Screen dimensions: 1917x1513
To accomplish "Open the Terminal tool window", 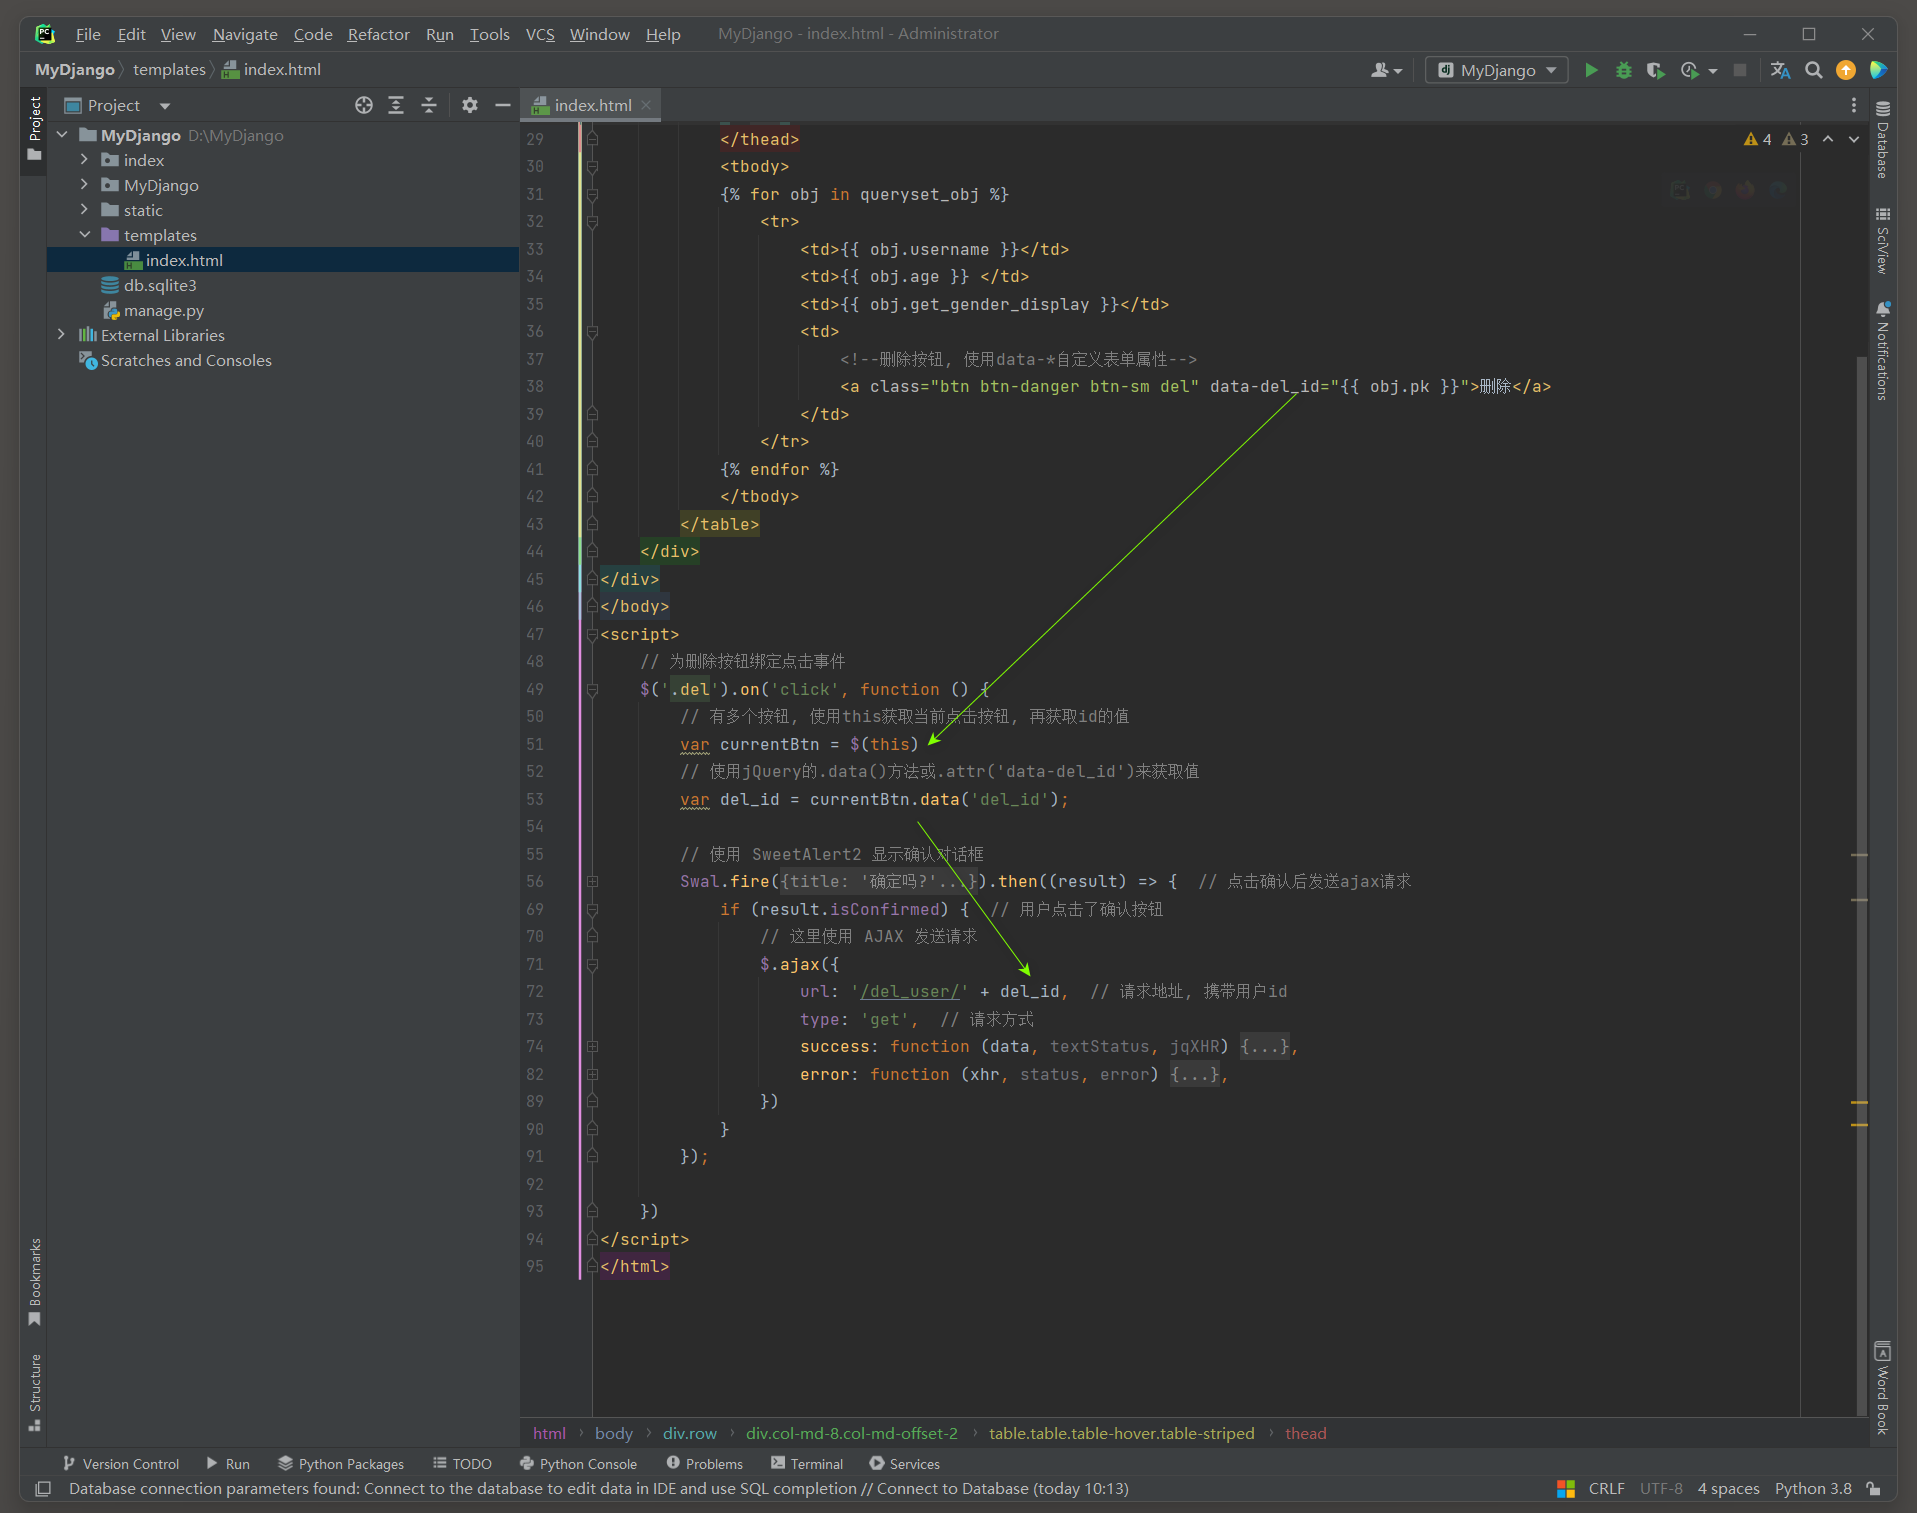I will (807, 1463).
